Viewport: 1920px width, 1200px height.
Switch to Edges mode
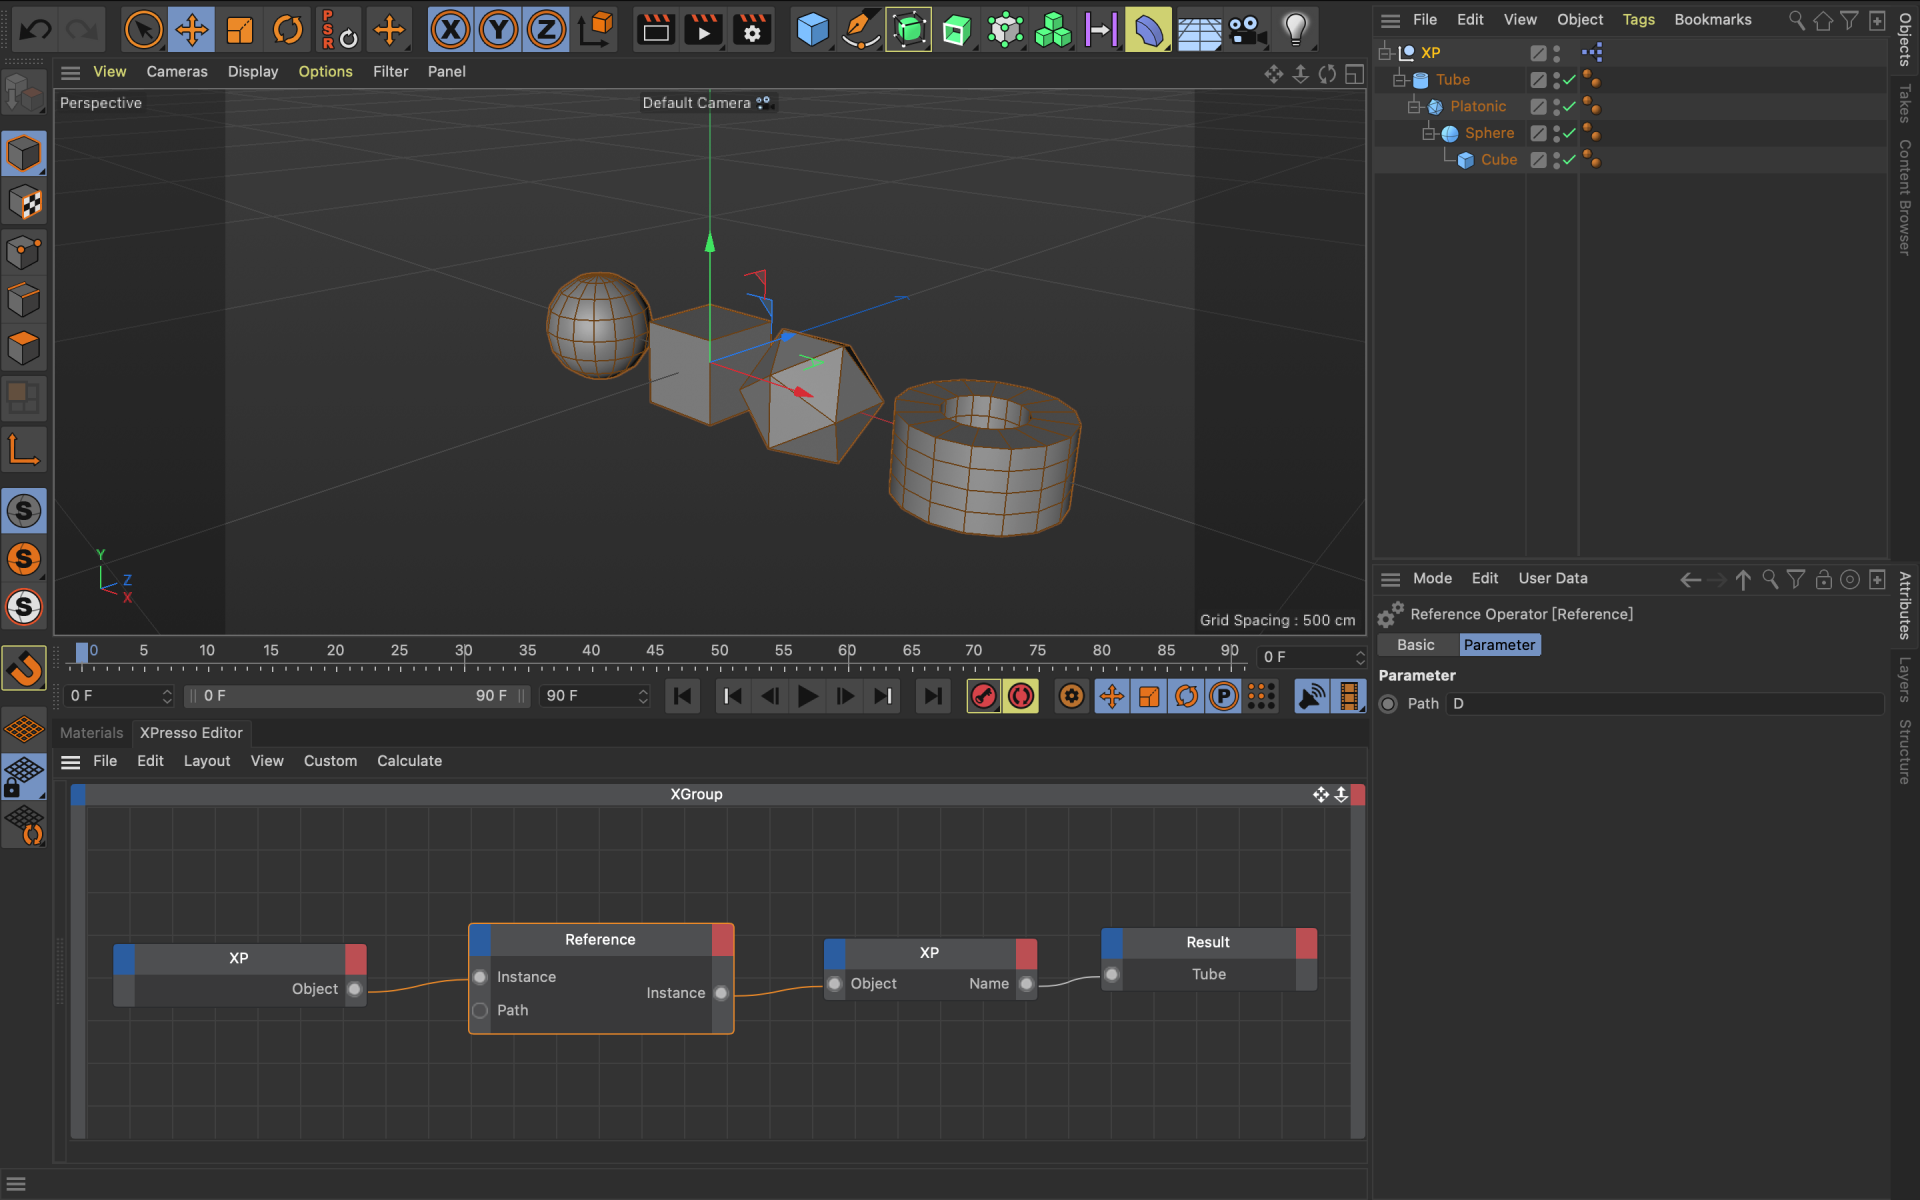coord(24,300)
